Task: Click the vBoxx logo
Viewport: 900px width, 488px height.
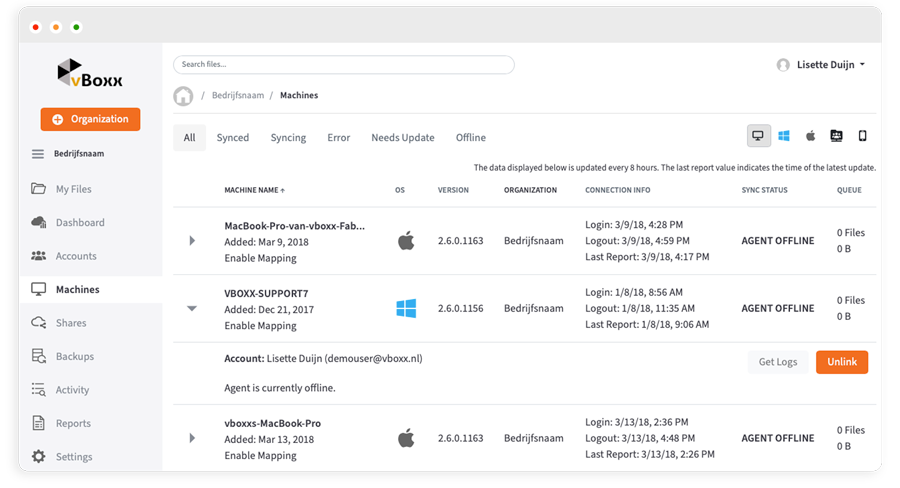Action: [x=90, y=75]
